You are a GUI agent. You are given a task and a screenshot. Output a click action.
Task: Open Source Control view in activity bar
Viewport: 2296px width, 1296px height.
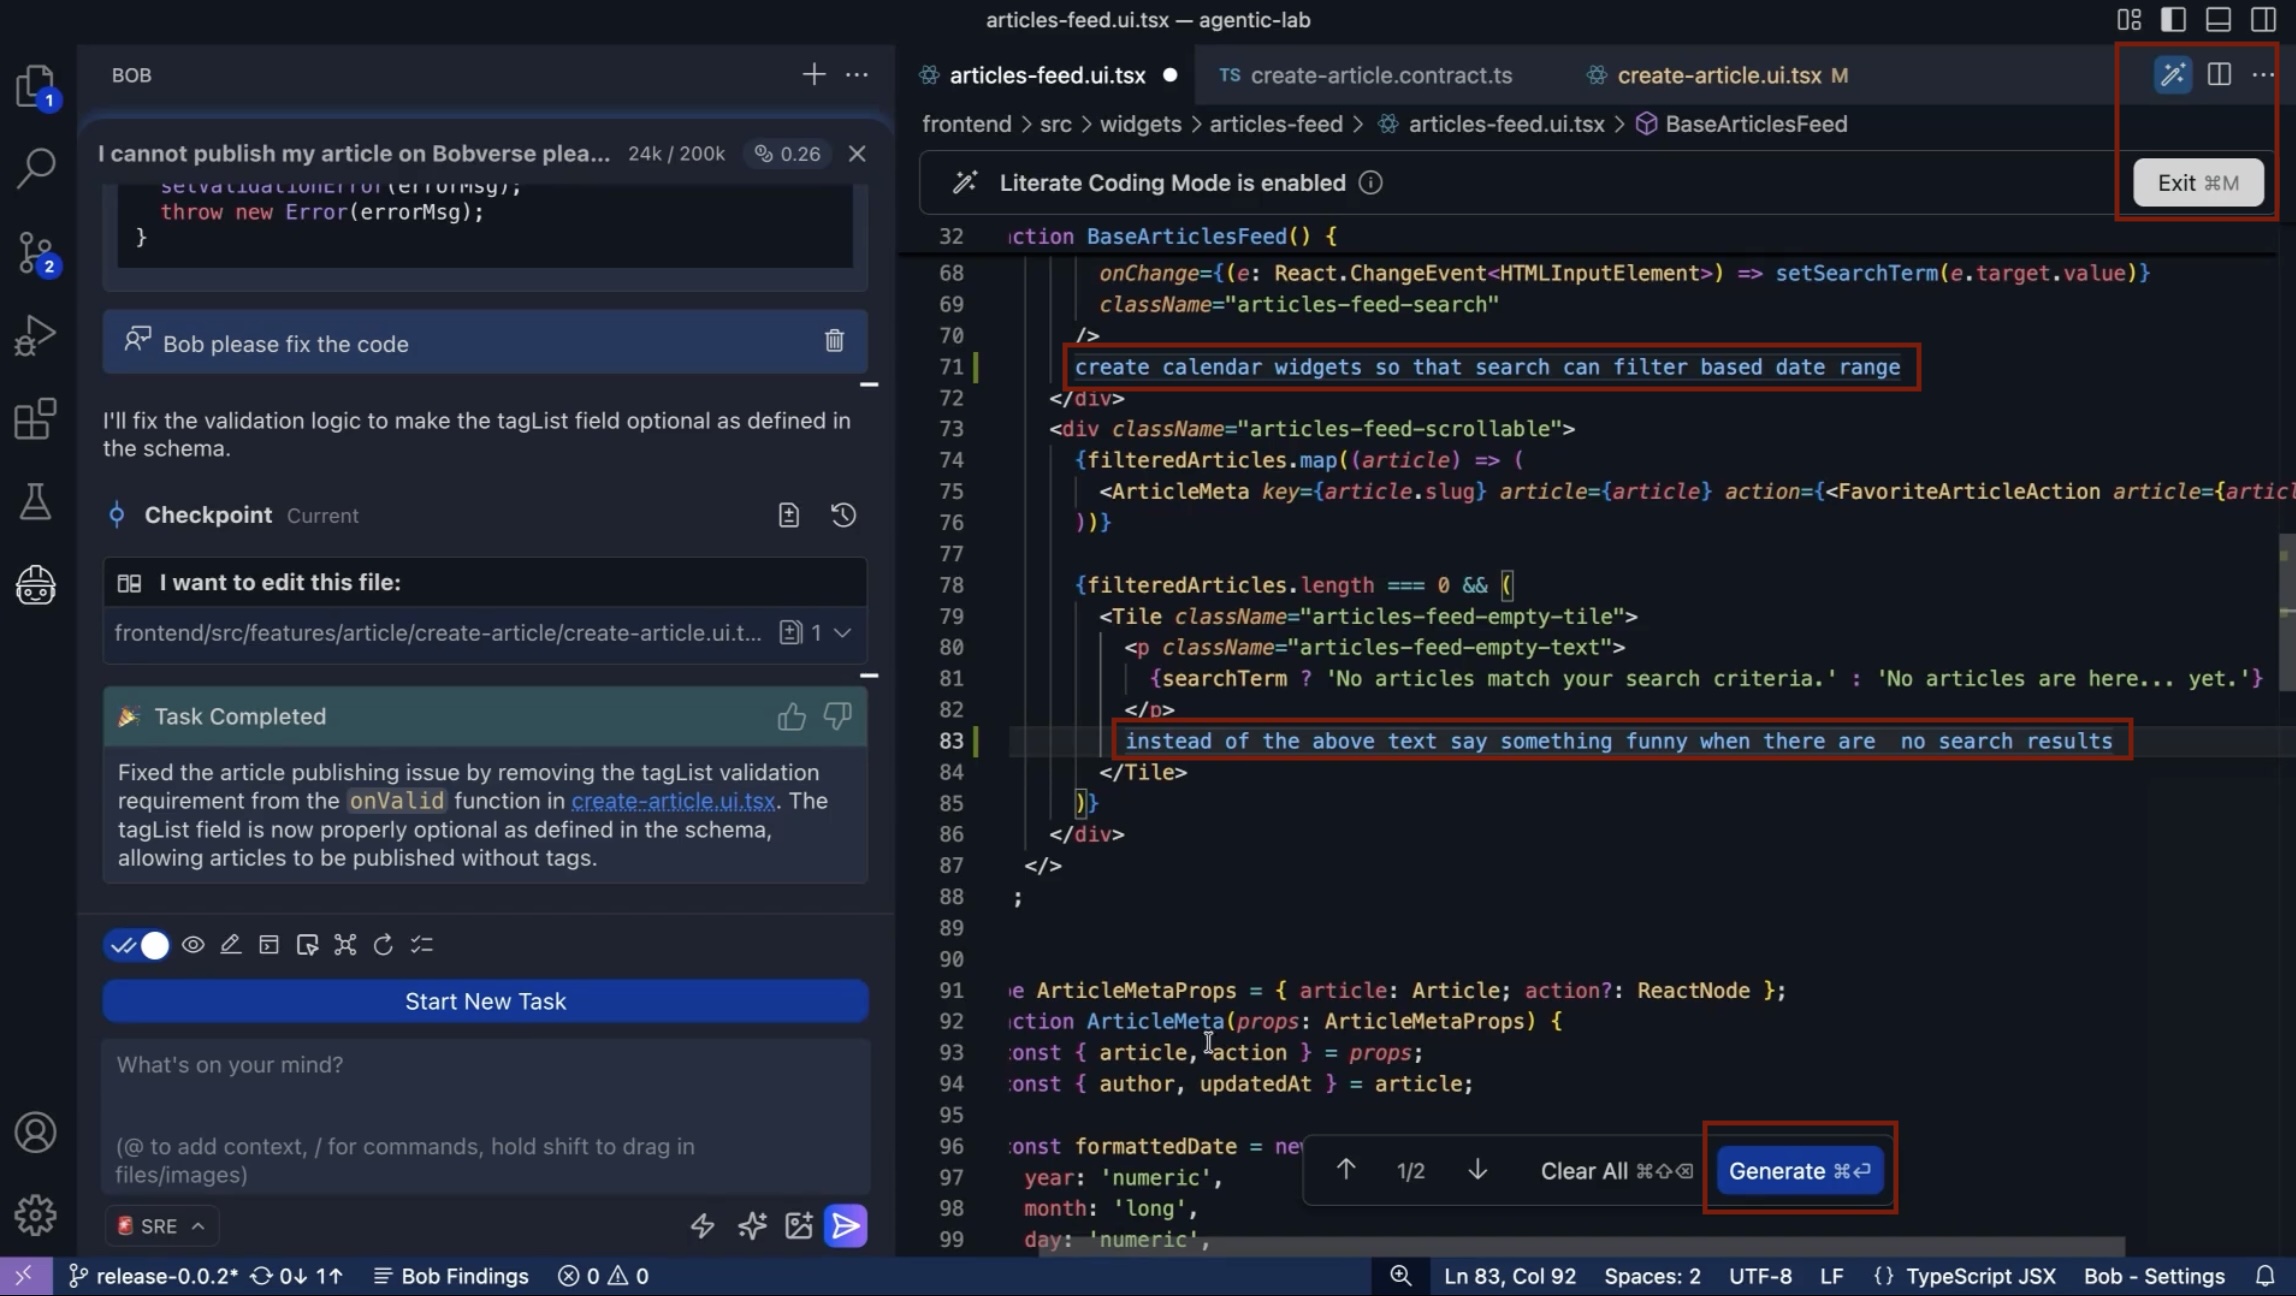tap(36, 252)
